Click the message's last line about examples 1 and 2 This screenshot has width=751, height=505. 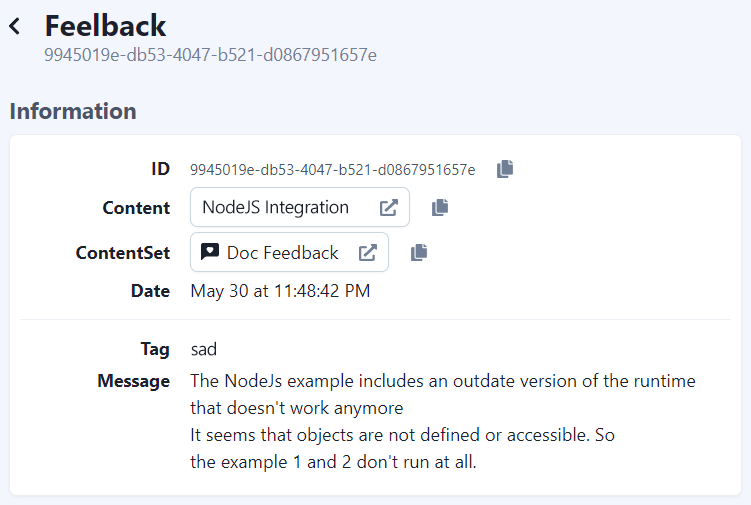[333, 462]
